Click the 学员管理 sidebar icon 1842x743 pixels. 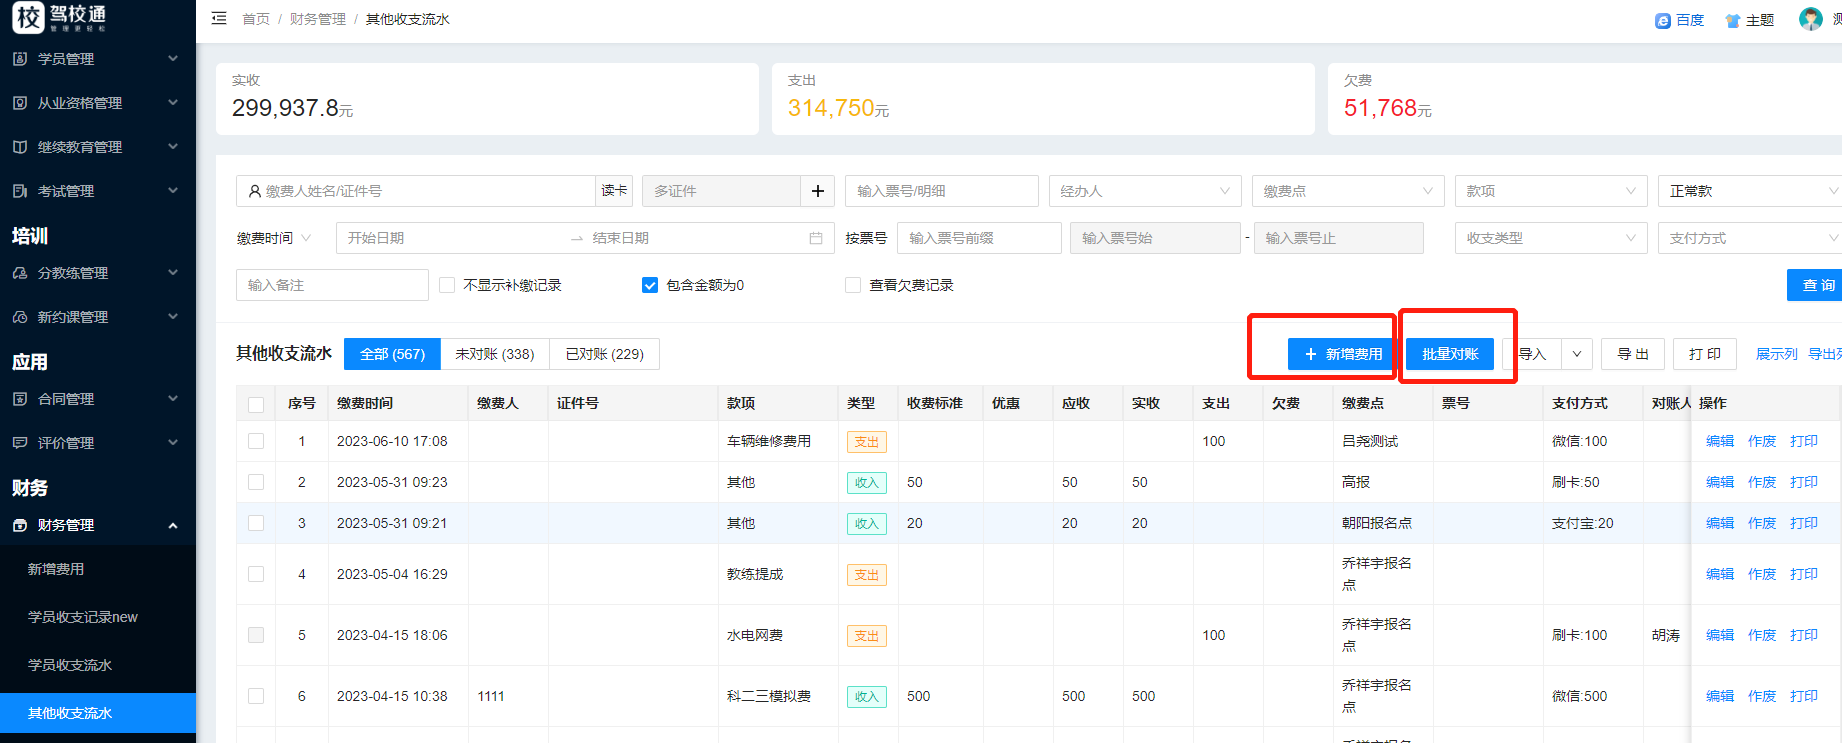(x=20, y=59)
